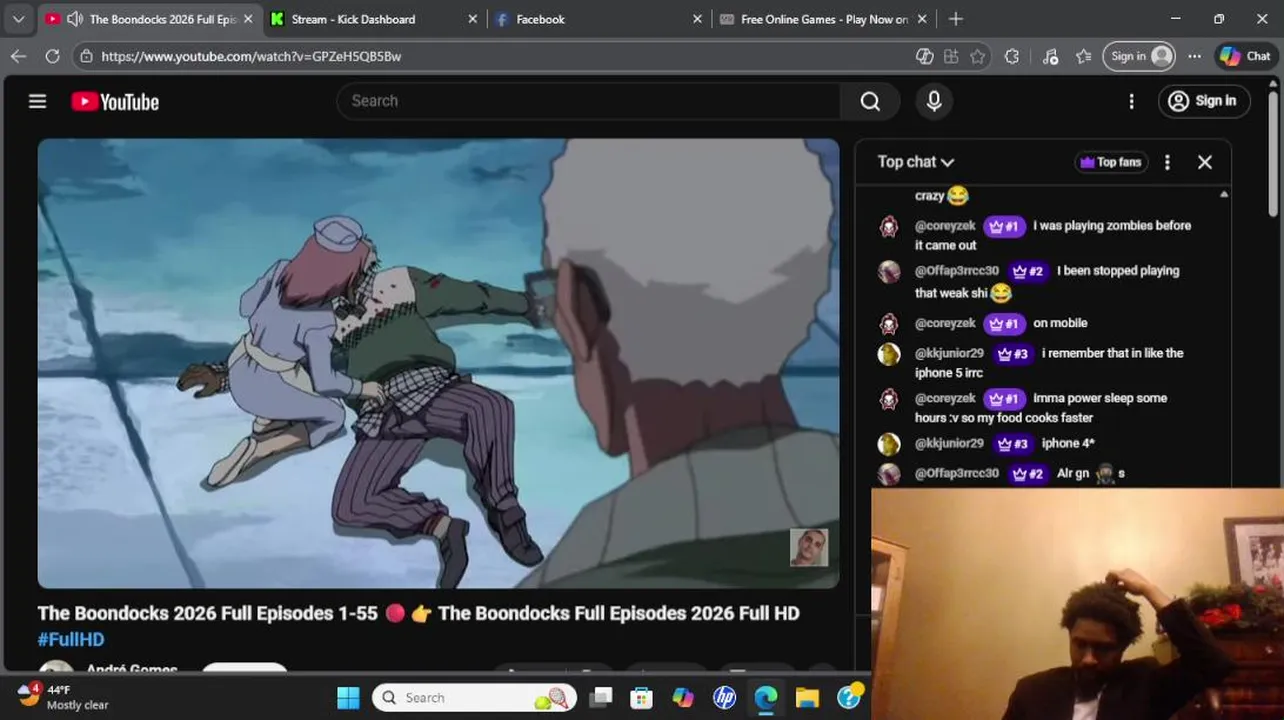The height and width of the screenshot is (720, 1284).
Task: Open Get Help icon on taskbar
Action: pos(849,698)
